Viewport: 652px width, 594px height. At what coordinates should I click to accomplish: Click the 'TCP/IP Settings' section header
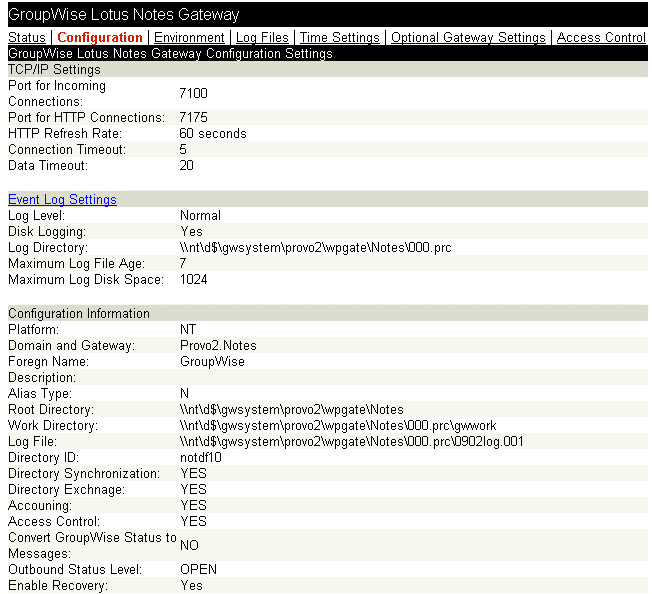click(x=54, y=69)
